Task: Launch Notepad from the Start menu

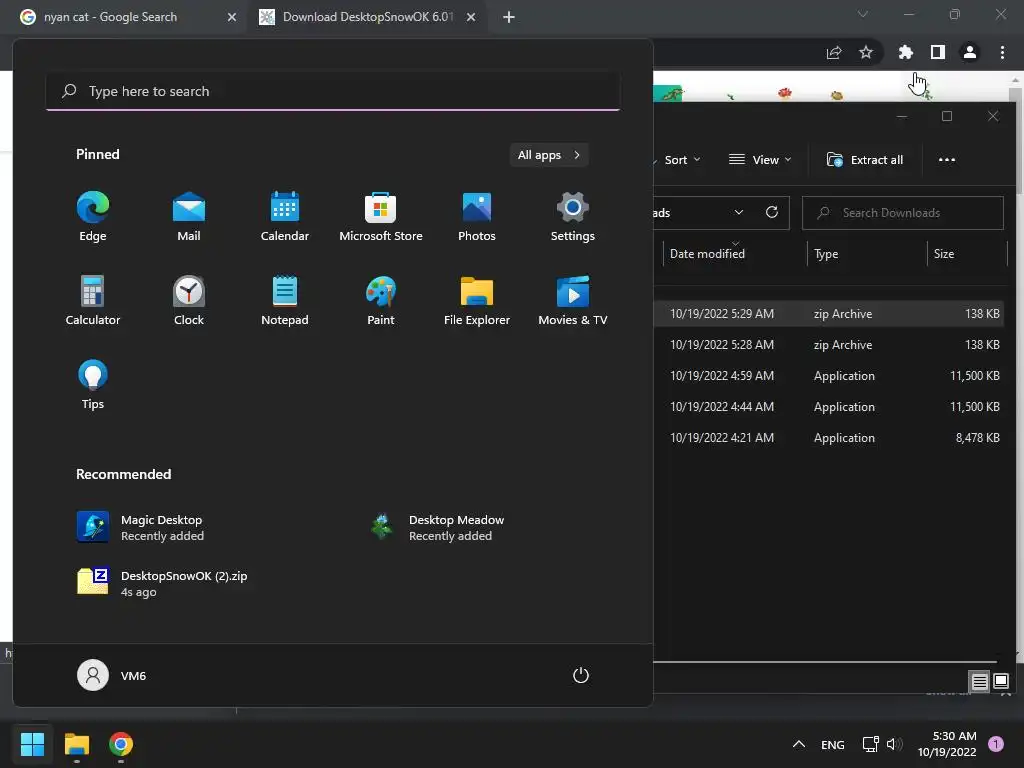Action: (285, 300)
